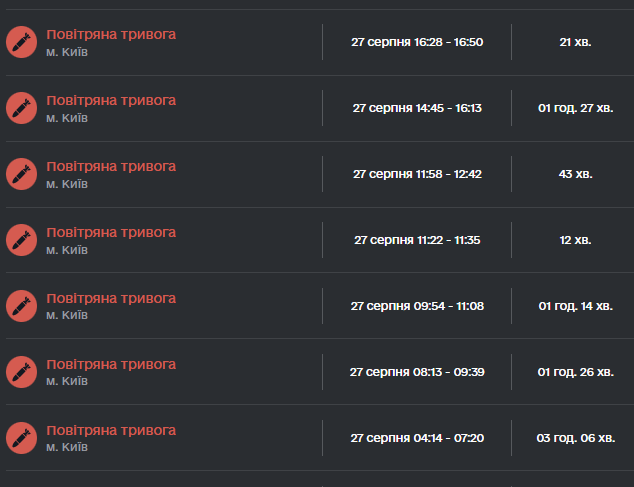Click 'м. Київ' under the 11:22 alert
Viewport: 634px width, 487px height.
(x=67, y=250)
